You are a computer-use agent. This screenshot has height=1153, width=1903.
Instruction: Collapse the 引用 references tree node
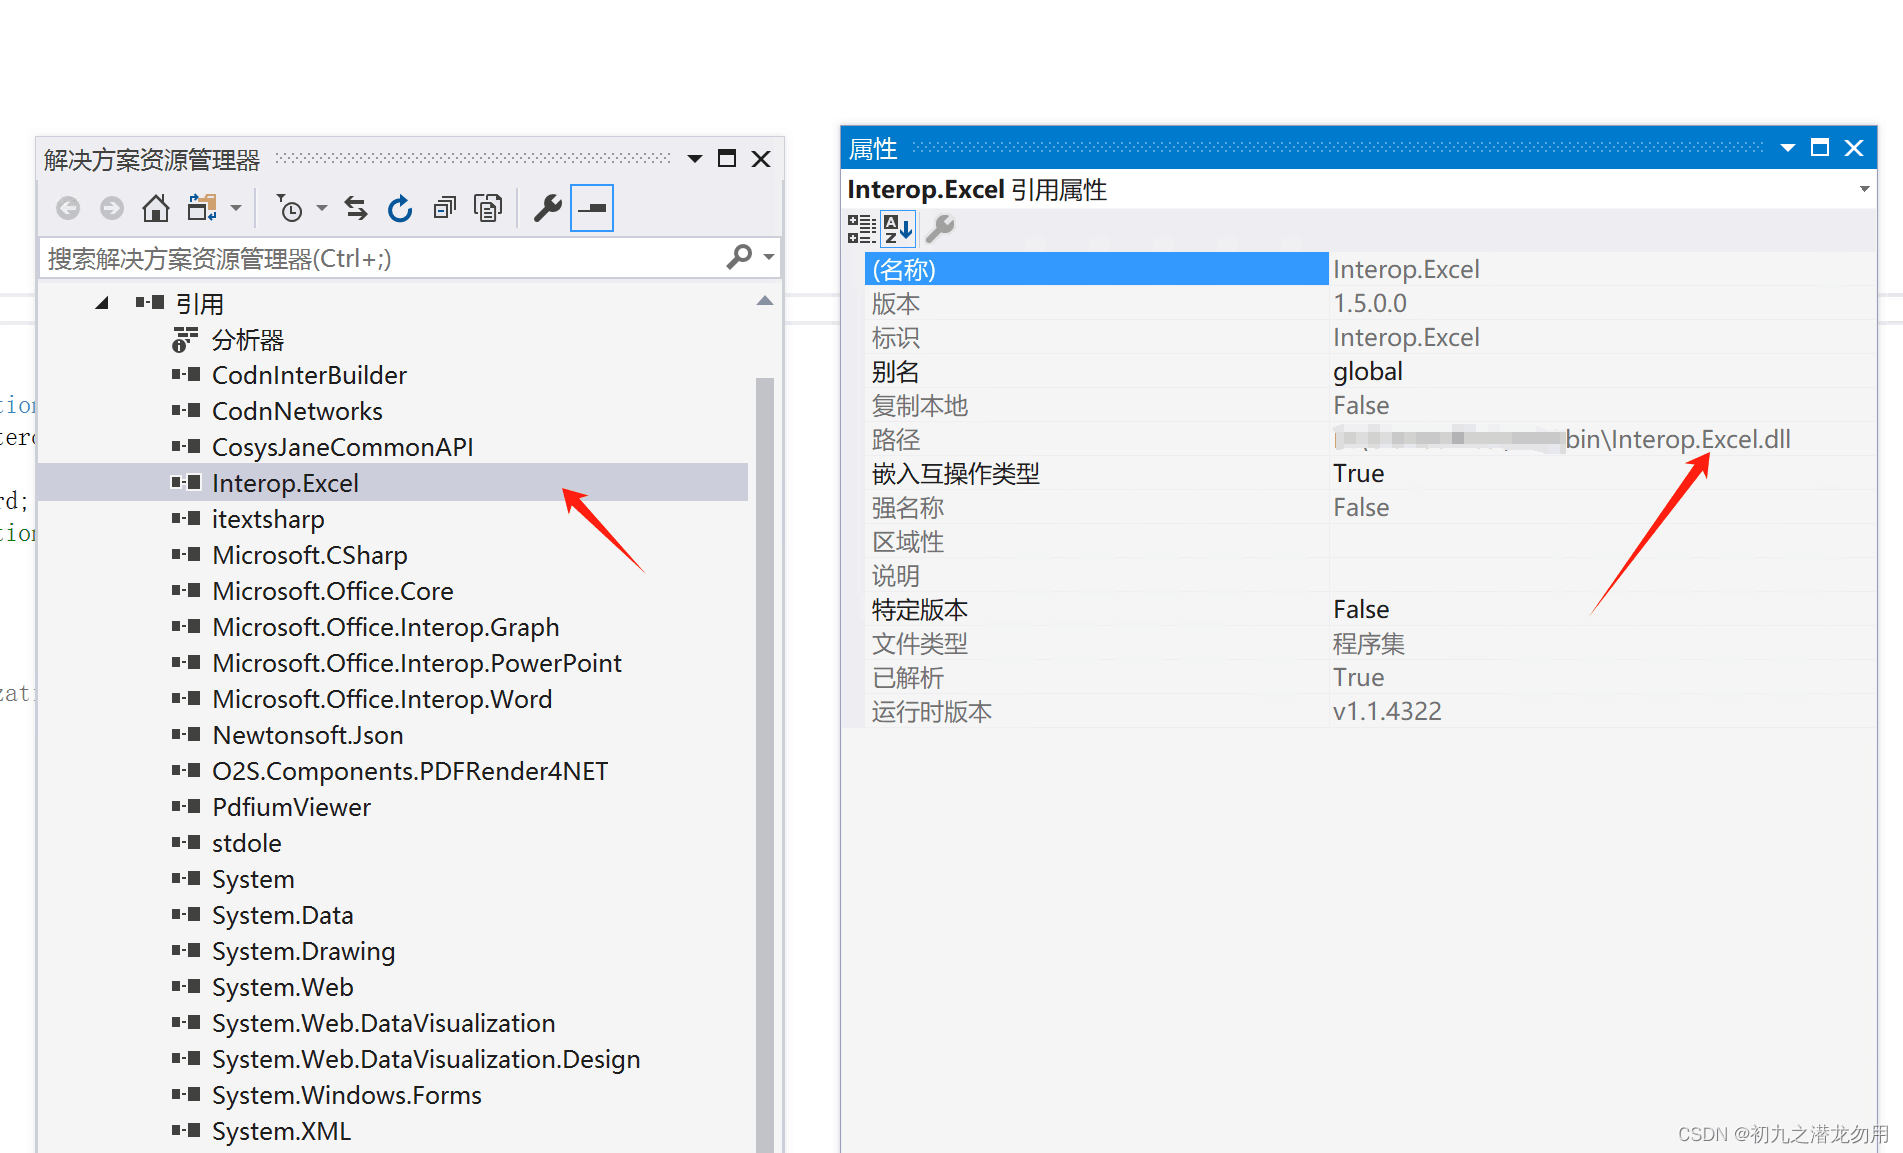[x=101, y=303]
